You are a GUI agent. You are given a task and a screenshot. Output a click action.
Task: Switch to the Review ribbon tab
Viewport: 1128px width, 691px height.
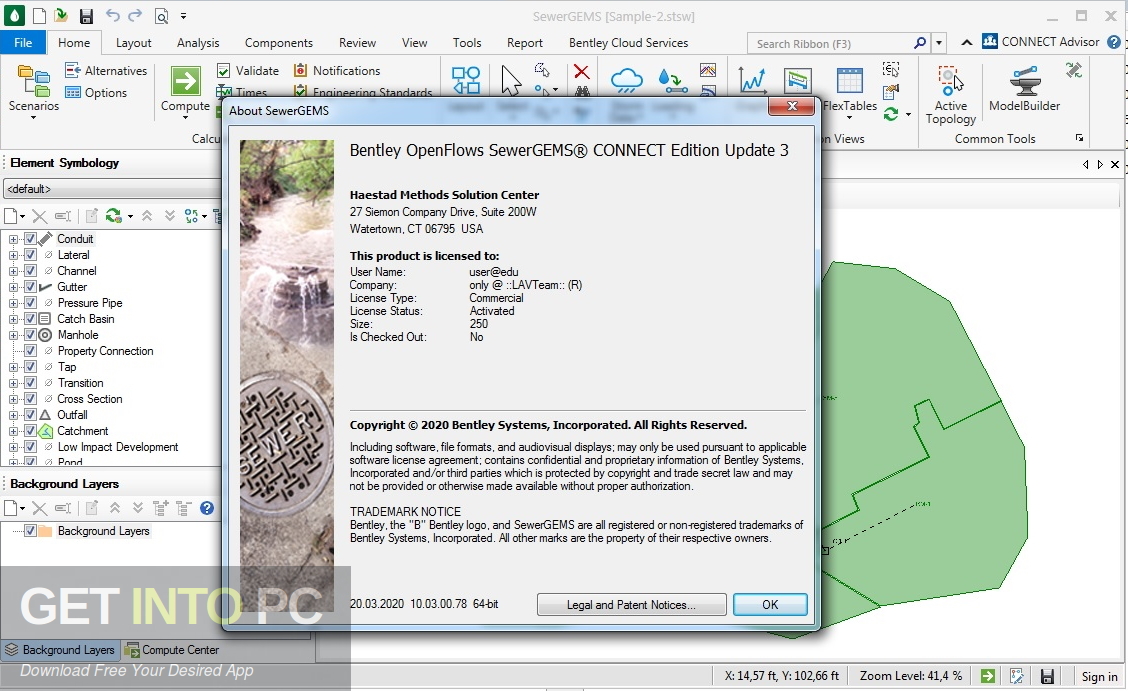[357, 43]
